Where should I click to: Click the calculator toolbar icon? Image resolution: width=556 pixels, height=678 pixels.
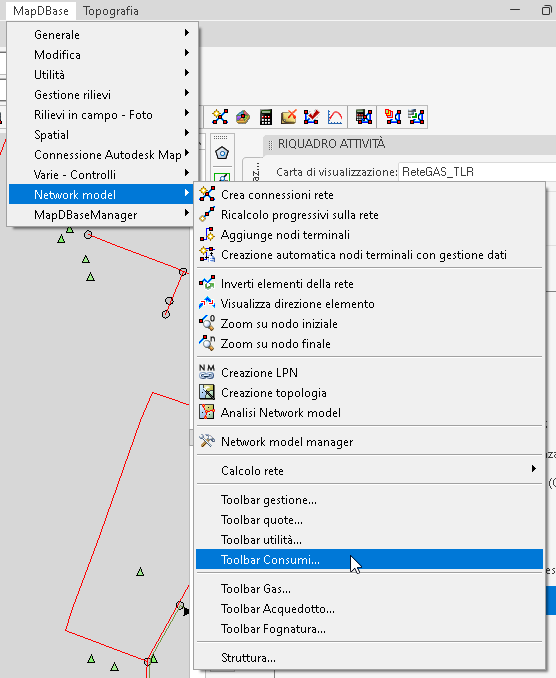[x=266, y=117]
